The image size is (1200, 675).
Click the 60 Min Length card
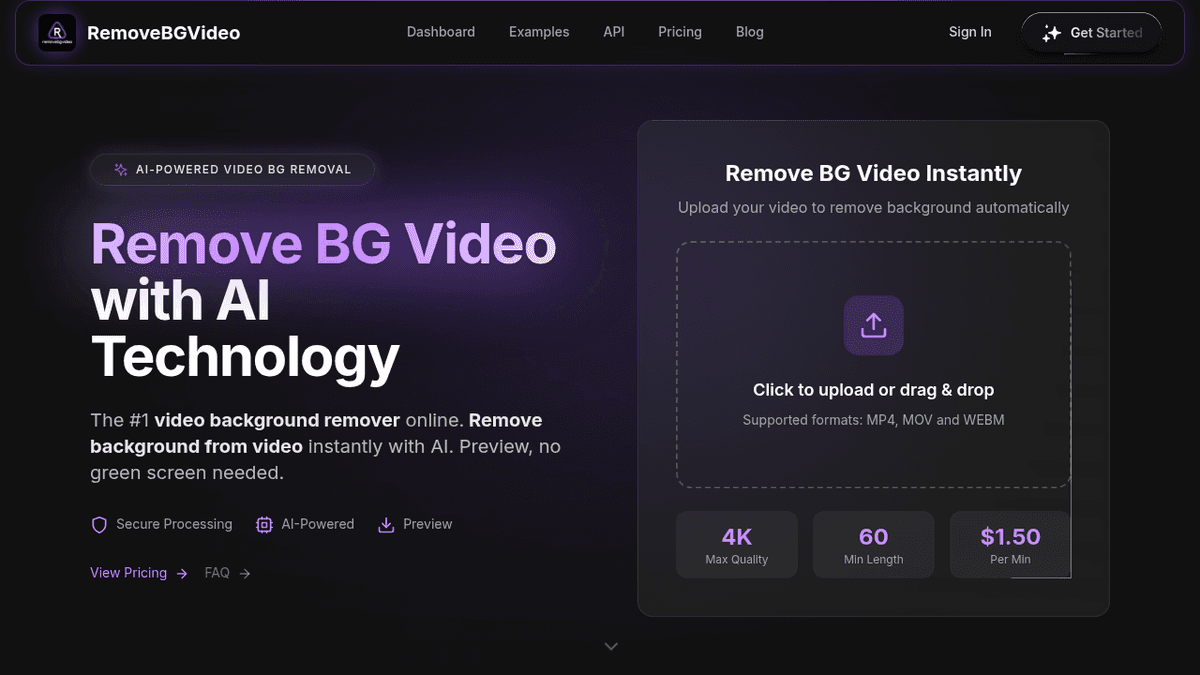click(x=873, y=545)
